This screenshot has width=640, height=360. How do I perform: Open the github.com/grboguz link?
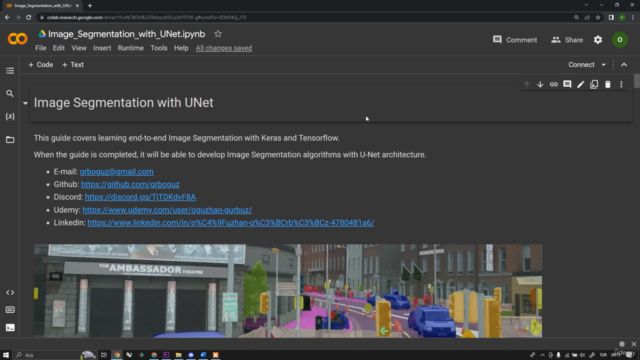(x=130, y=184)
